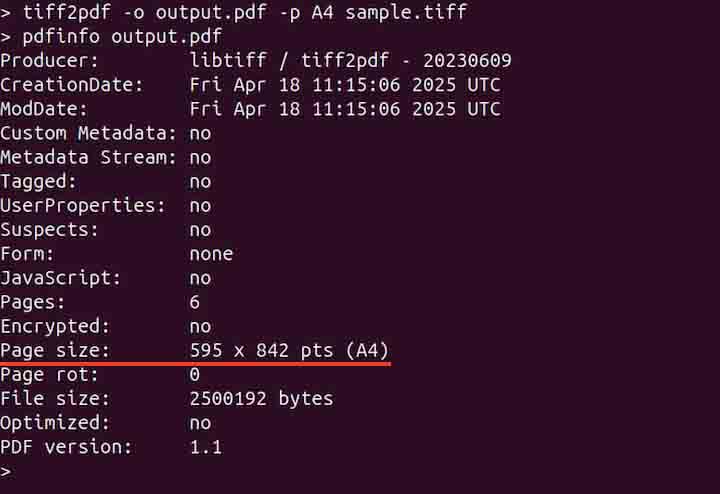Click the file size value 2500192 bytes
The image size is (720, 494).
coord(261,398)
